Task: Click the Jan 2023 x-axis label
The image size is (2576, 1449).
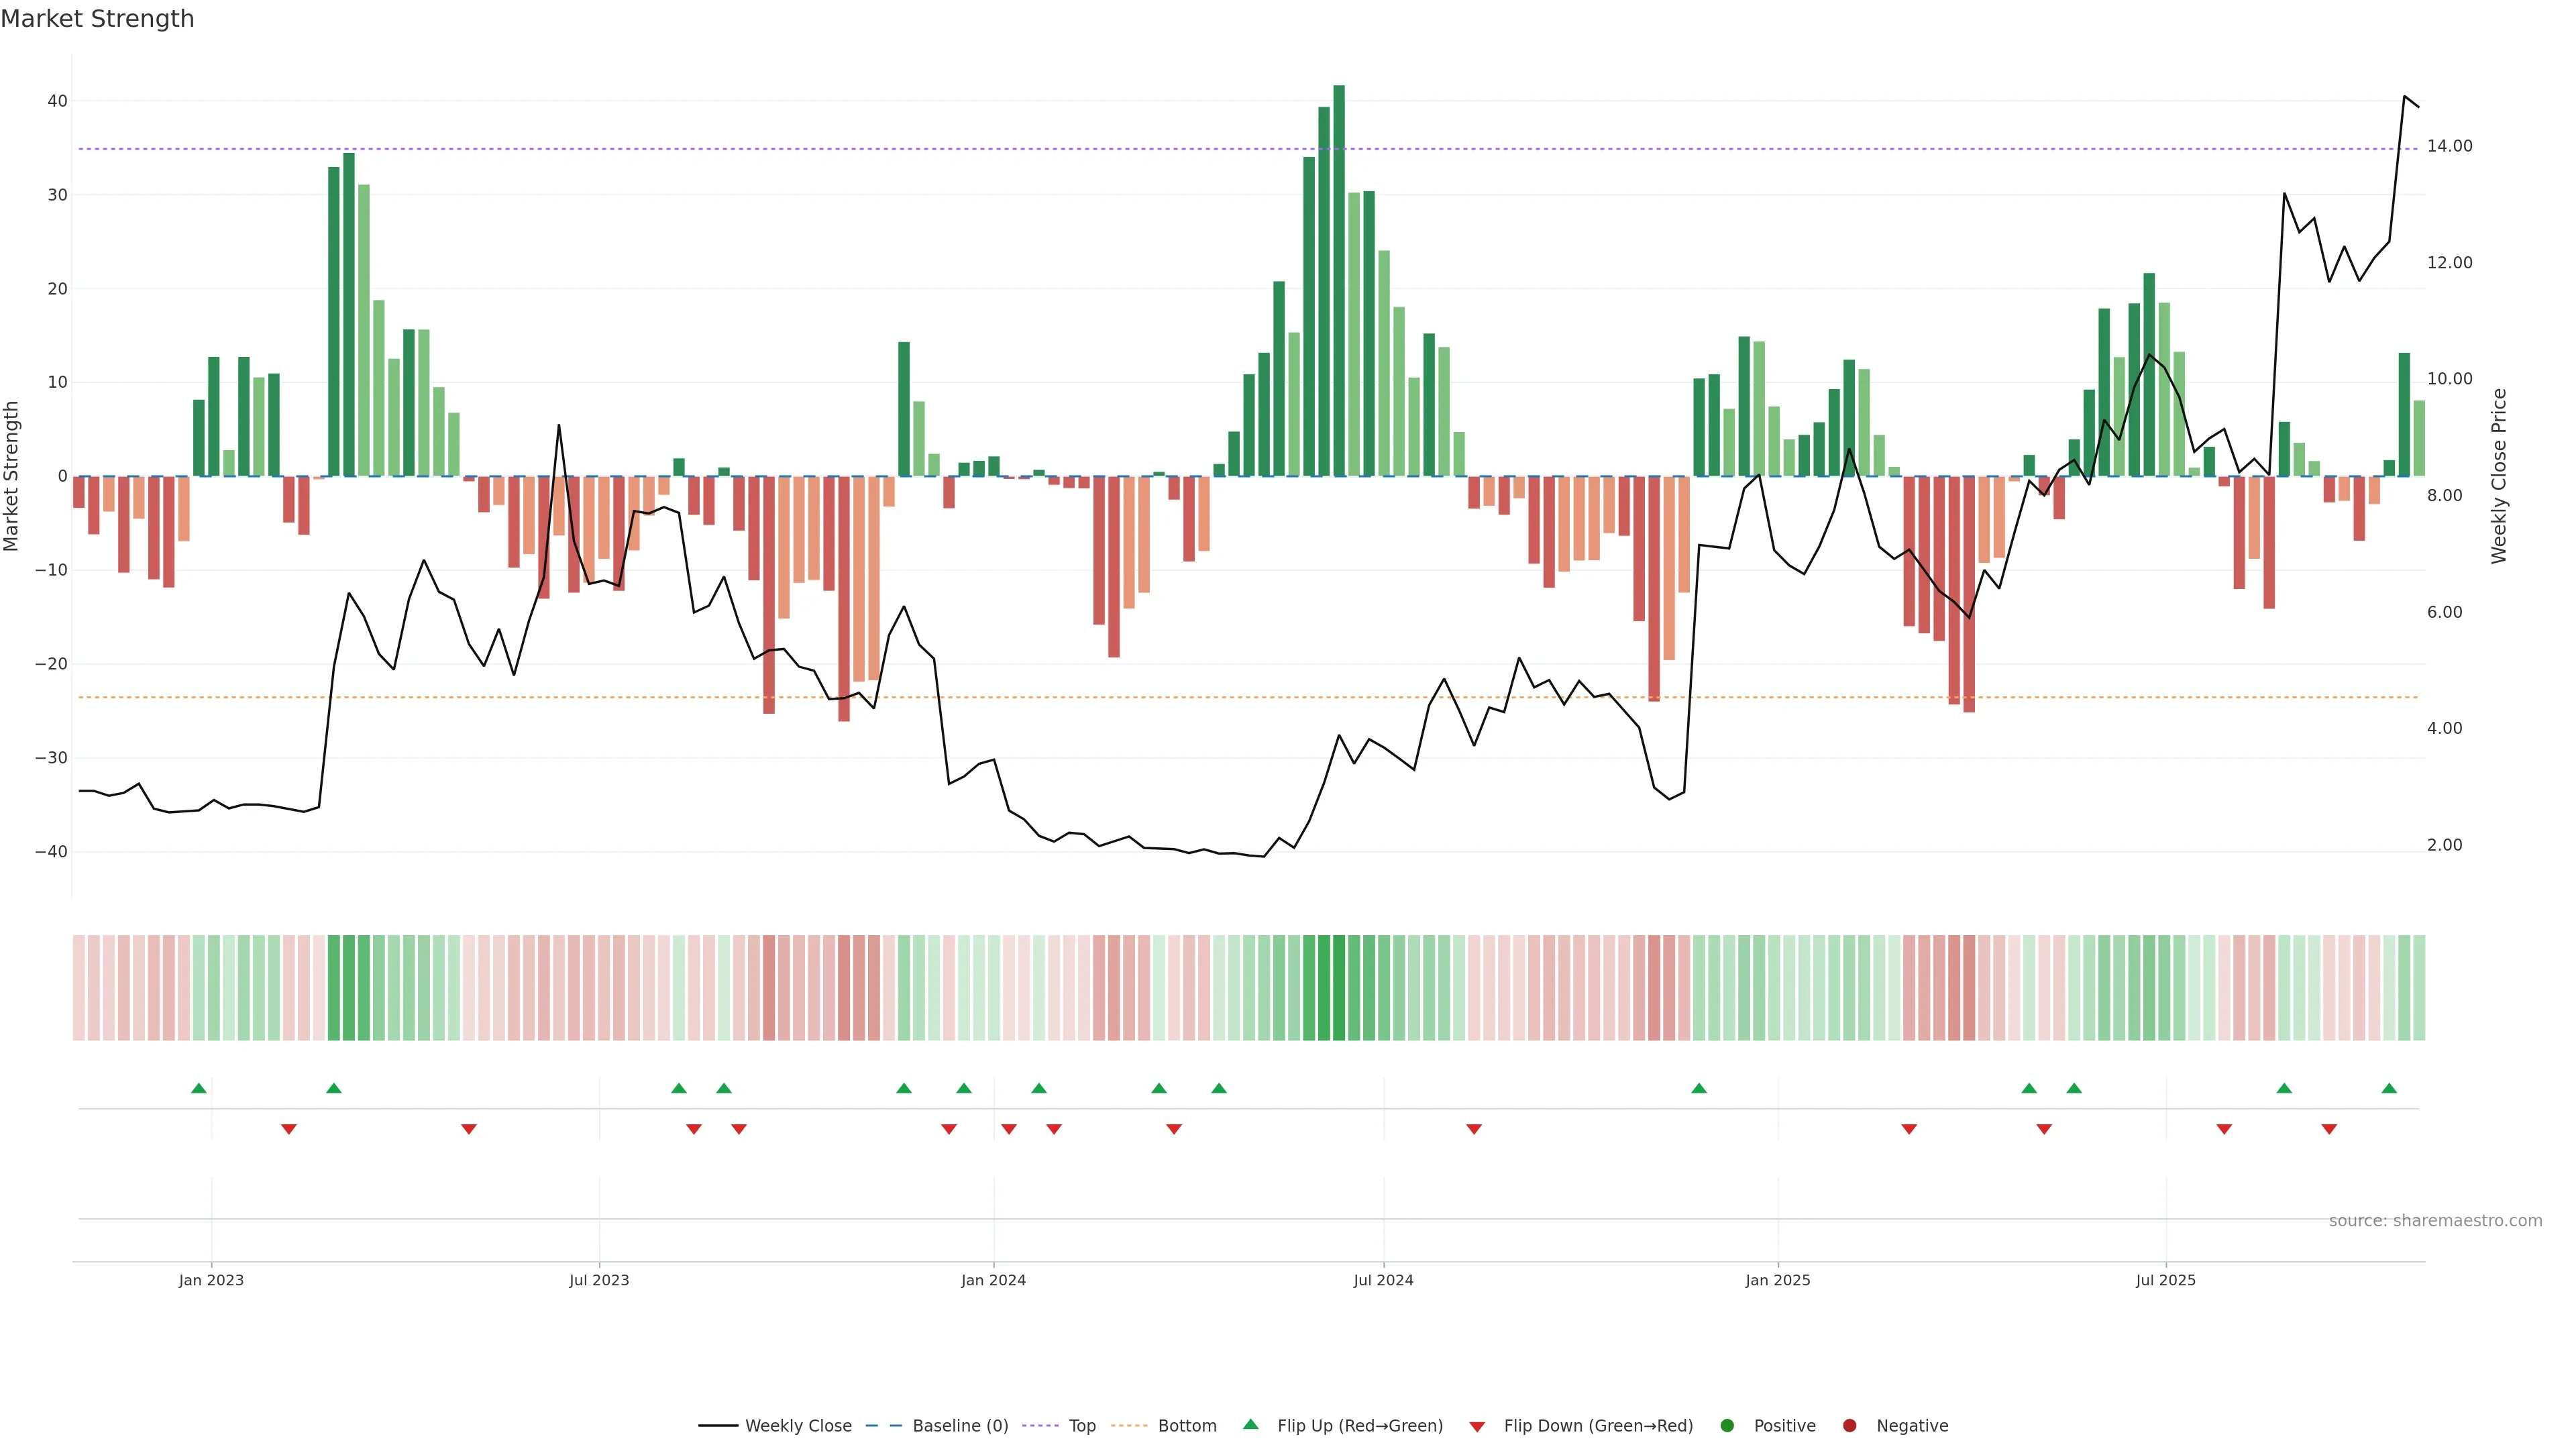Action: click(x=211, y=1280)
